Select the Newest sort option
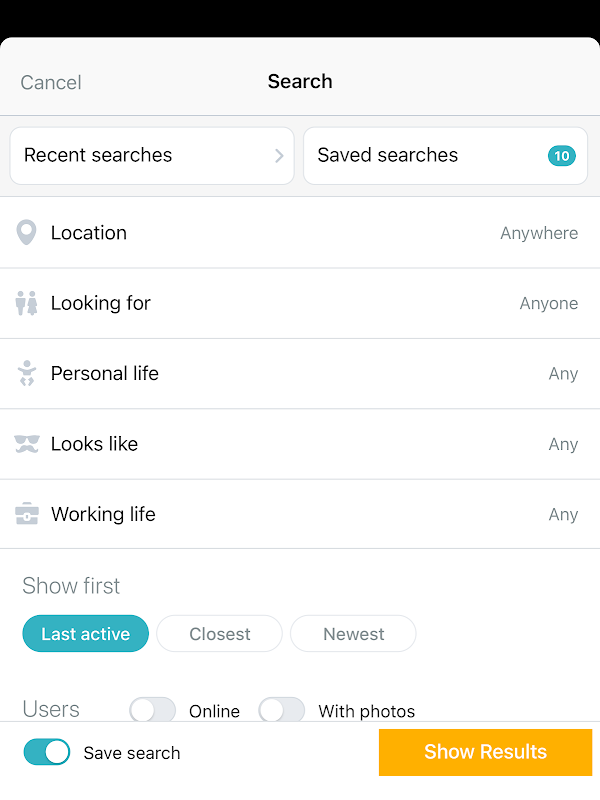This screenshot has width=600, height=800. click(353, 634)
